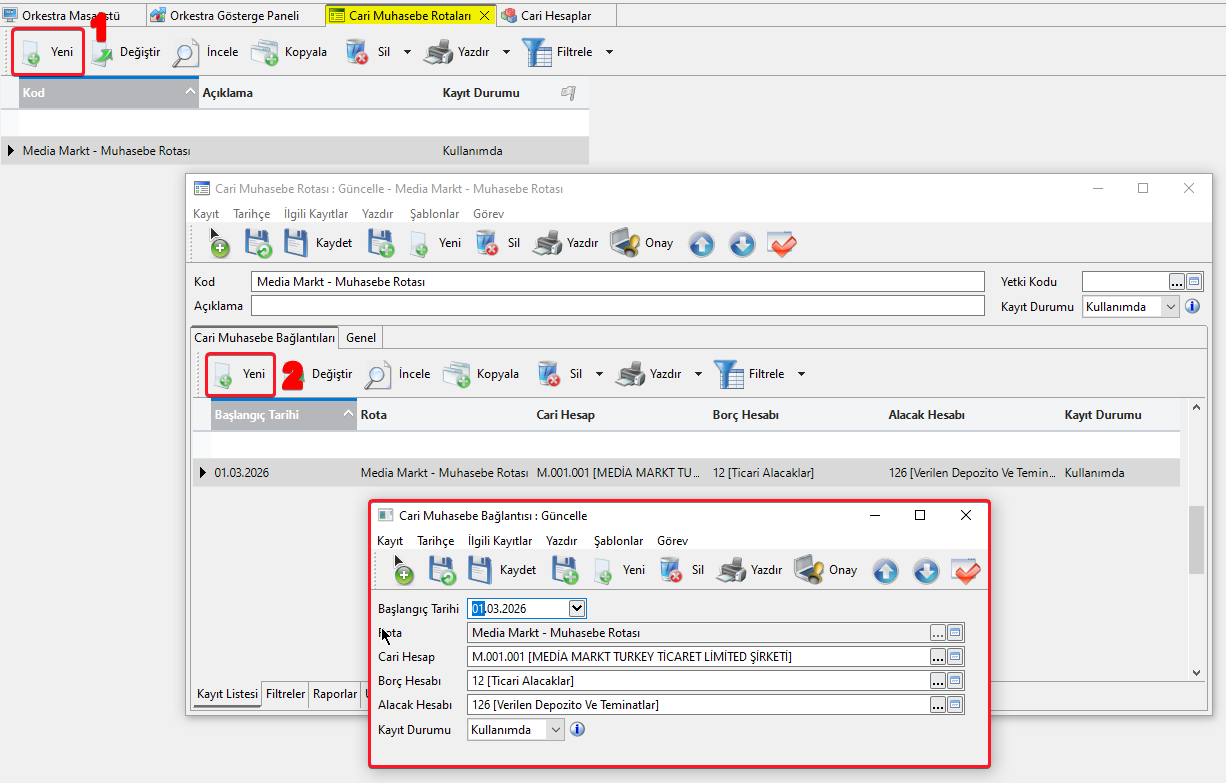Click vertical scrollbar in Cari Muhasebe Rotası window

click(1196, 540)
